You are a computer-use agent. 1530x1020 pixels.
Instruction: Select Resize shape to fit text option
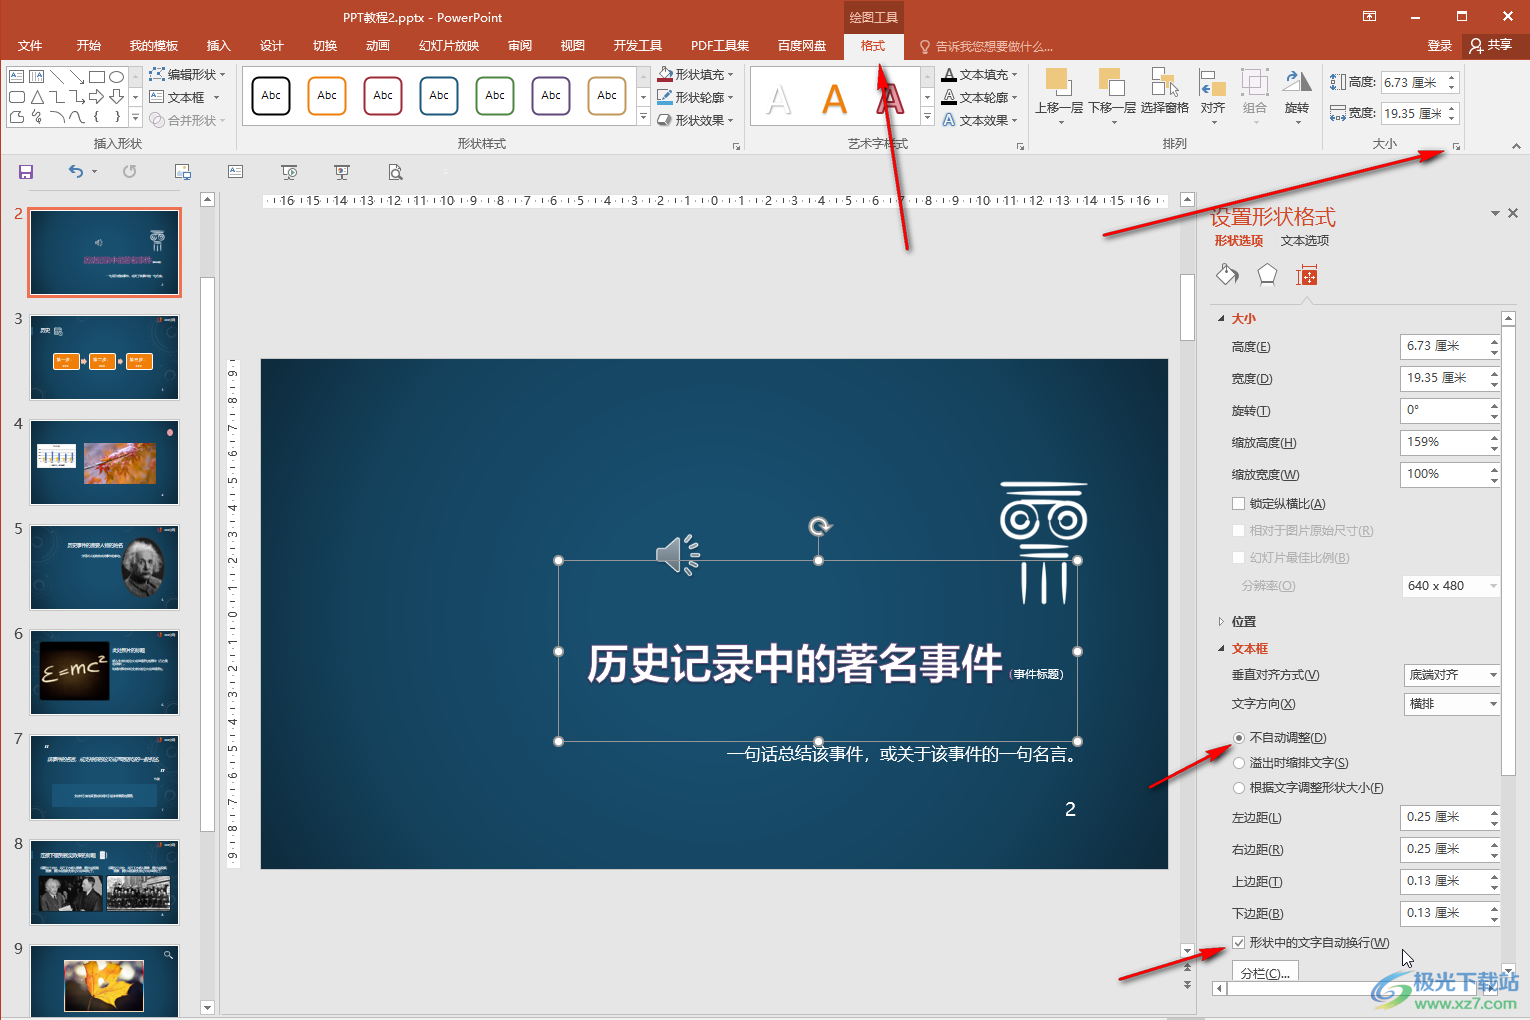click(x=1239, y=788)
